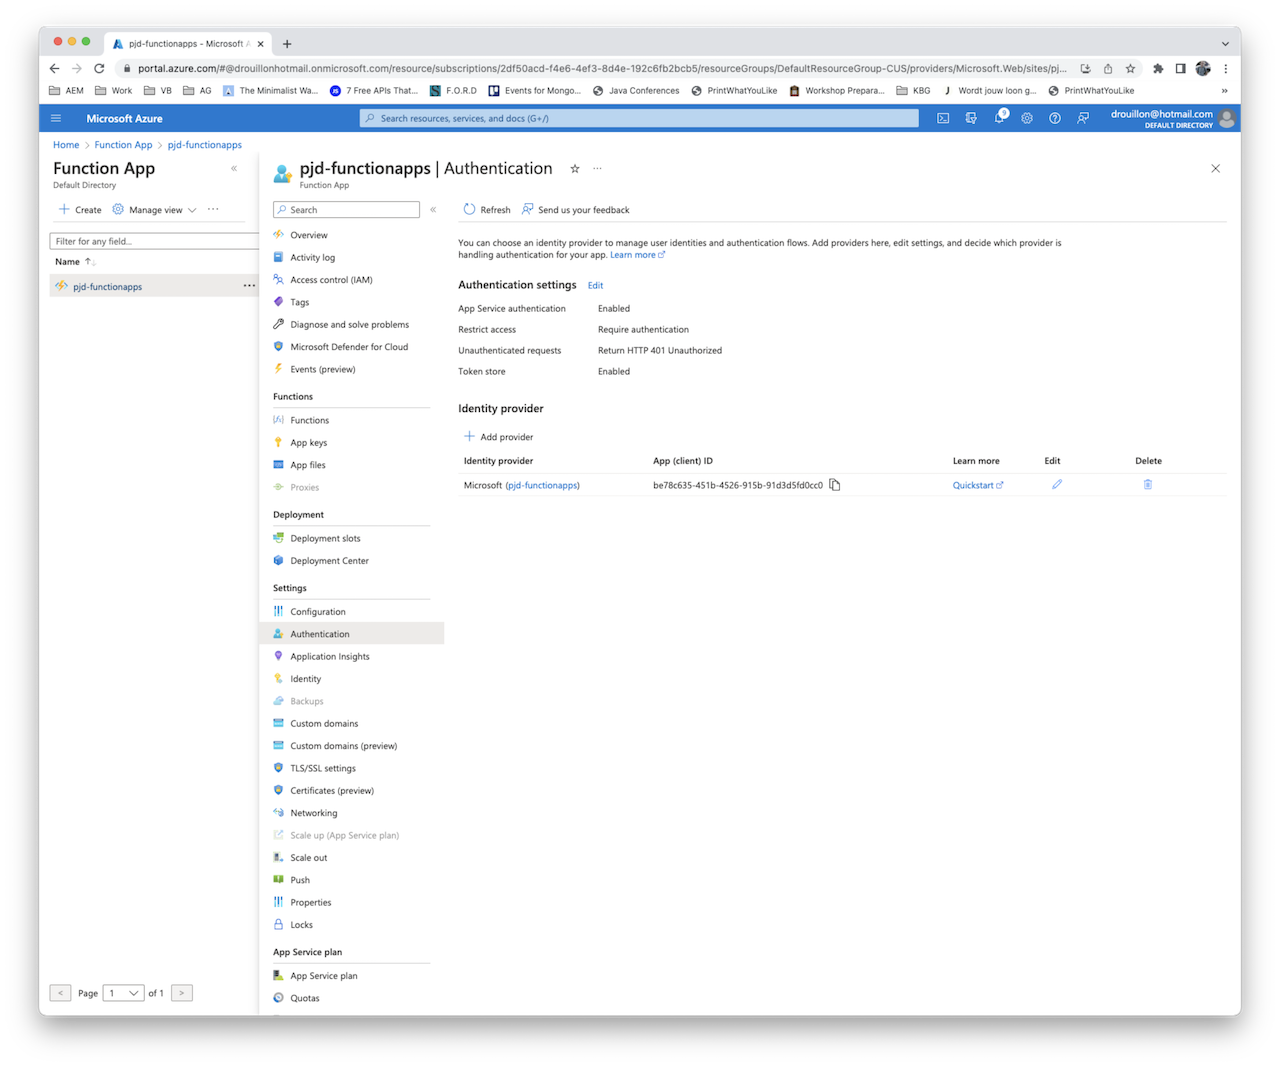Image resolution: width=1280 pixels, height=1067 pixels.
Task: Go to the previous page of results
Action: coord(61,993)
